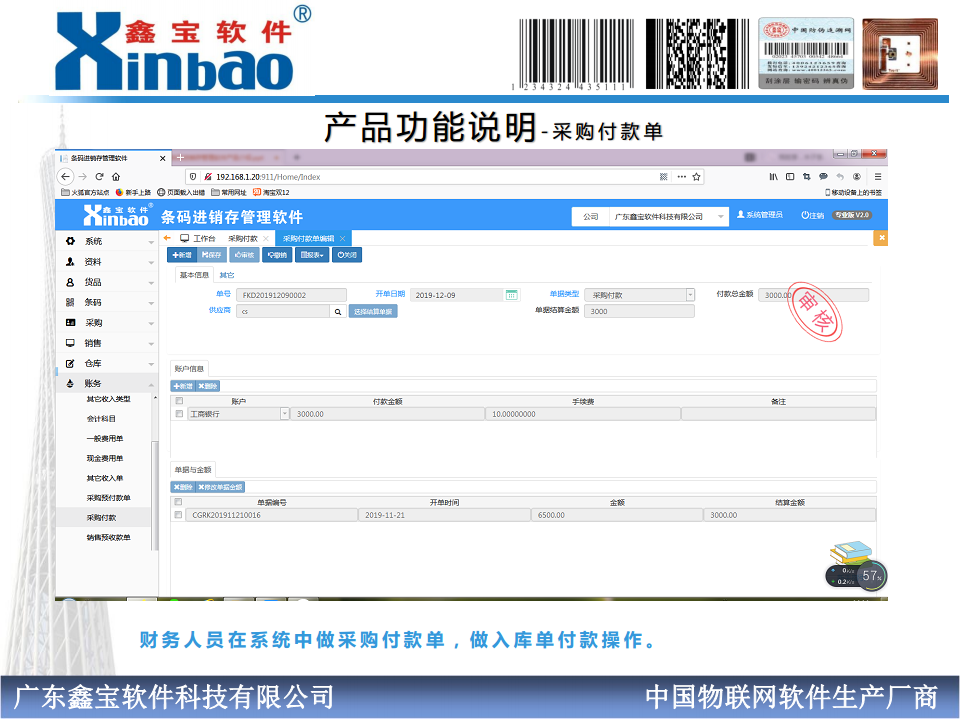Collapse the 账务 sidebar menu
Image resolution: width=960 pixels, height=720 pixels.
(x=108, y=384)
